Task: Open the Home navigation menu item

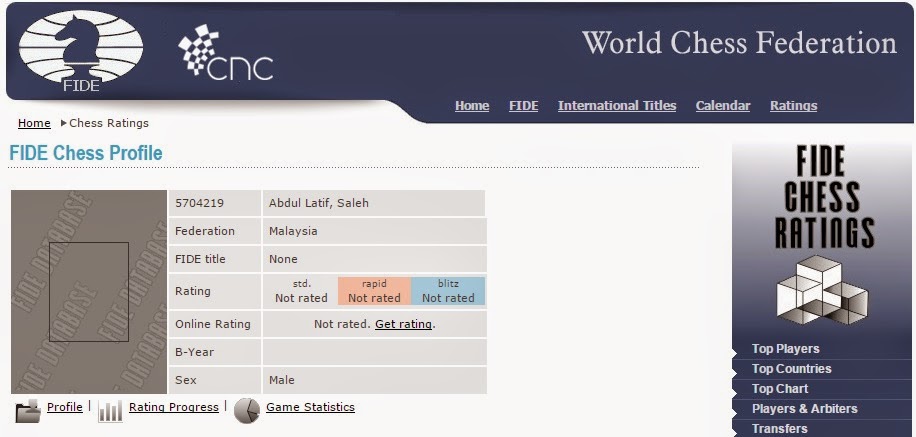Action: [x=472, y=106]
